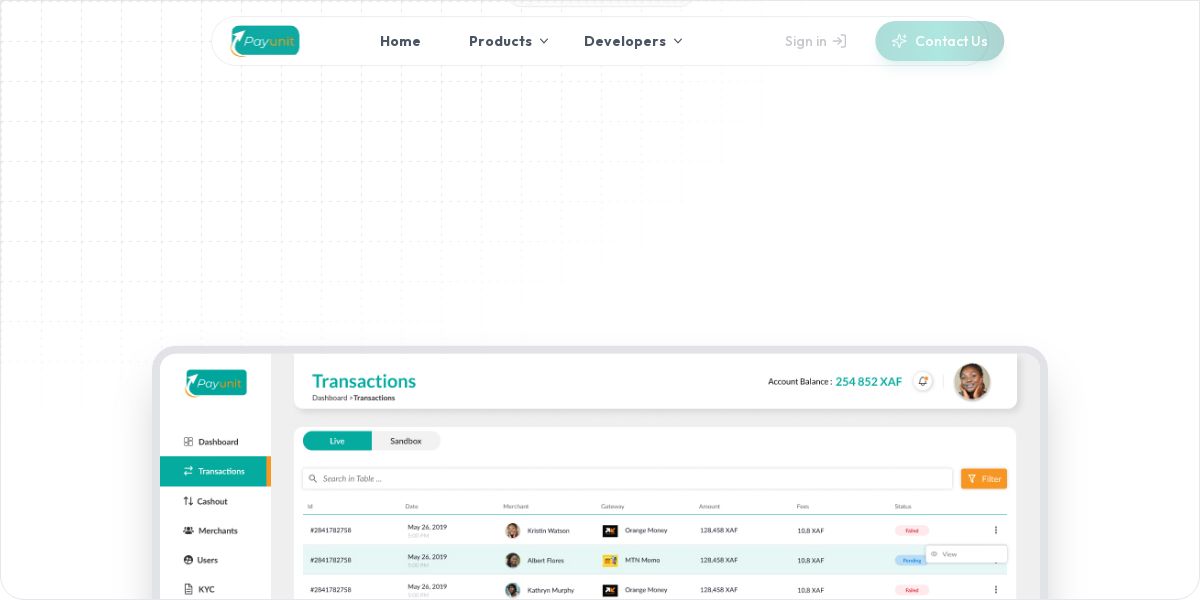Open the three-dot menu for Kathryn Murphy
This screenshot has width=1200, height=600.
click(x=995, y=590)
